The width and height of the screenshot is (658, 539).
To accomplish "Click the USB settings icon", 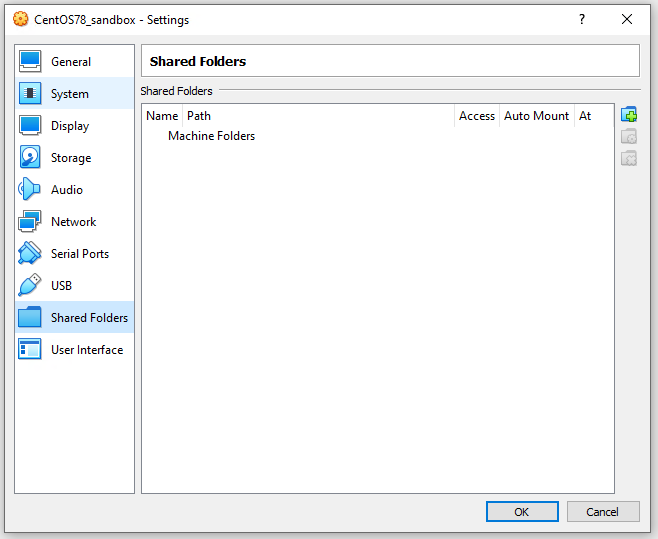I will pyautogui.click(x=30, y=286).
